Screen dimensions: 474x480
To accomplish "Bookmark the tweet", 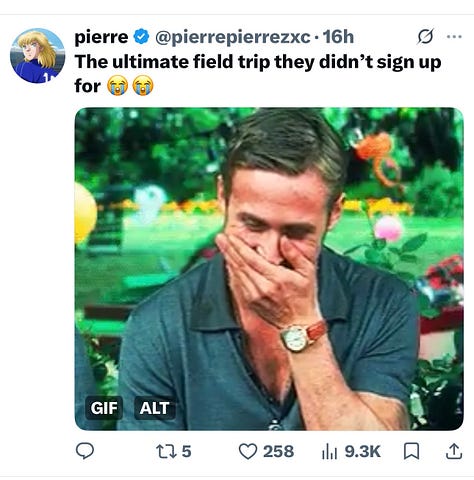I will point(411,452).
